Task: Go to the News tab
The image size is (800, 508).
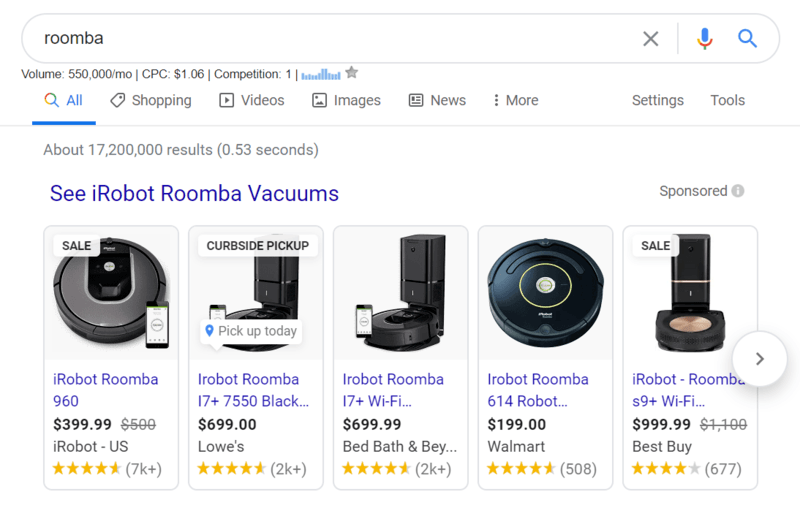Action: point(437,100)
